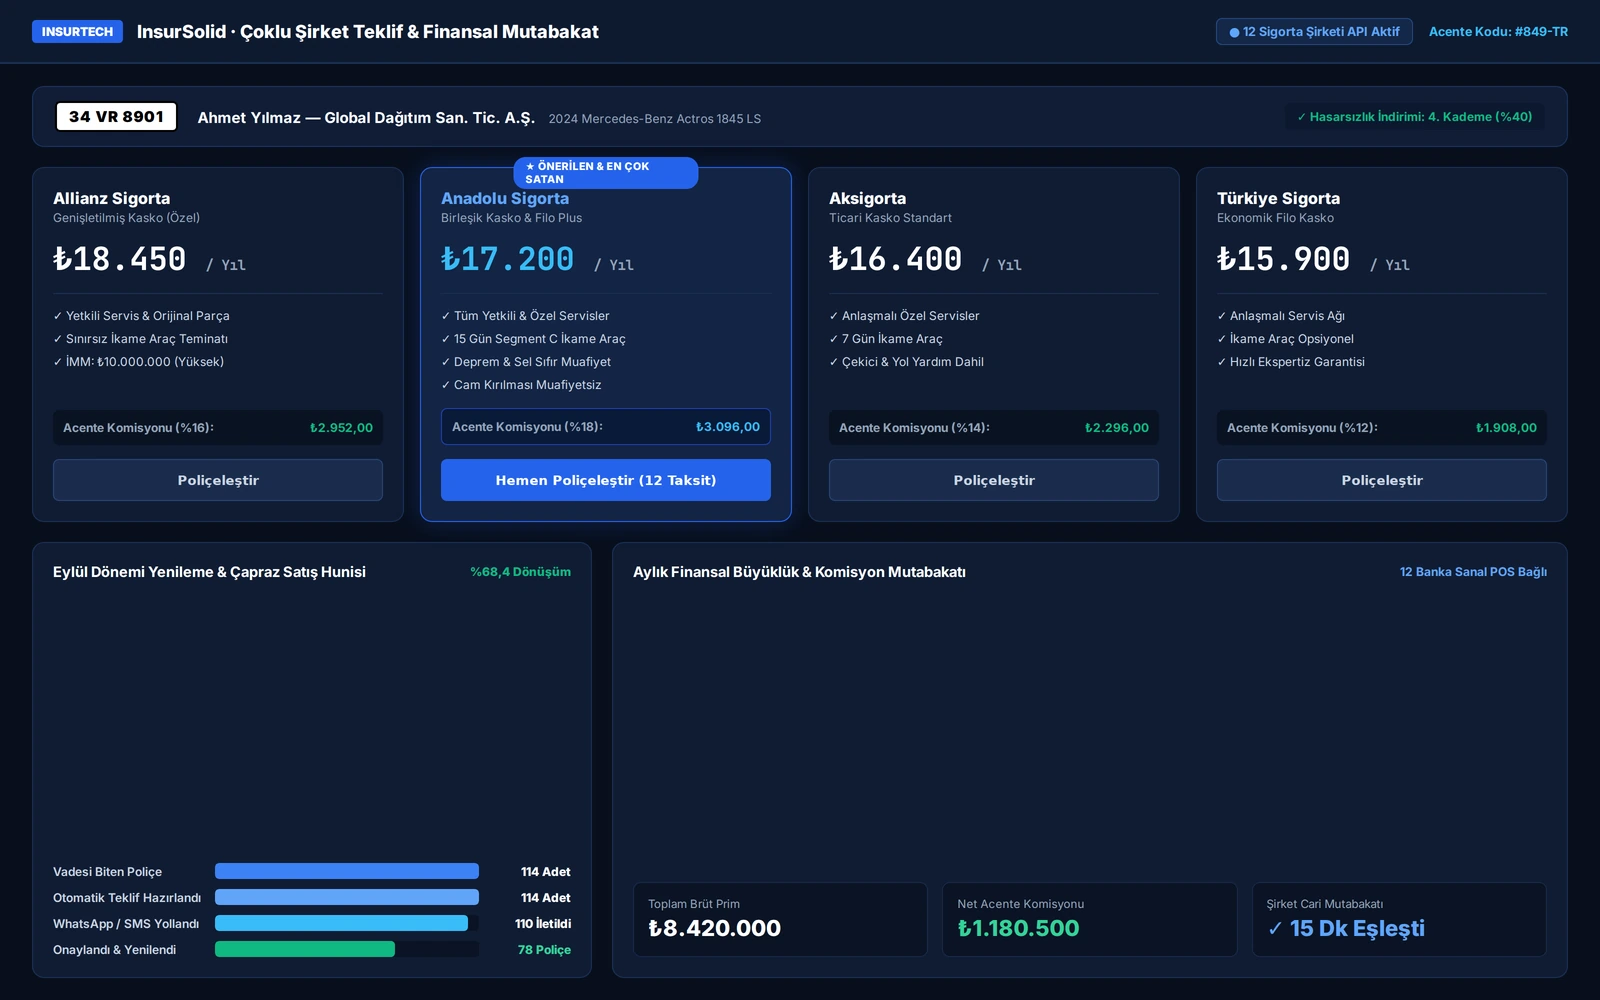Viewport: 1600px width, 1000px height.
Task: Click the ₺15.900 yearly price
Action: tap(1284, 259)
